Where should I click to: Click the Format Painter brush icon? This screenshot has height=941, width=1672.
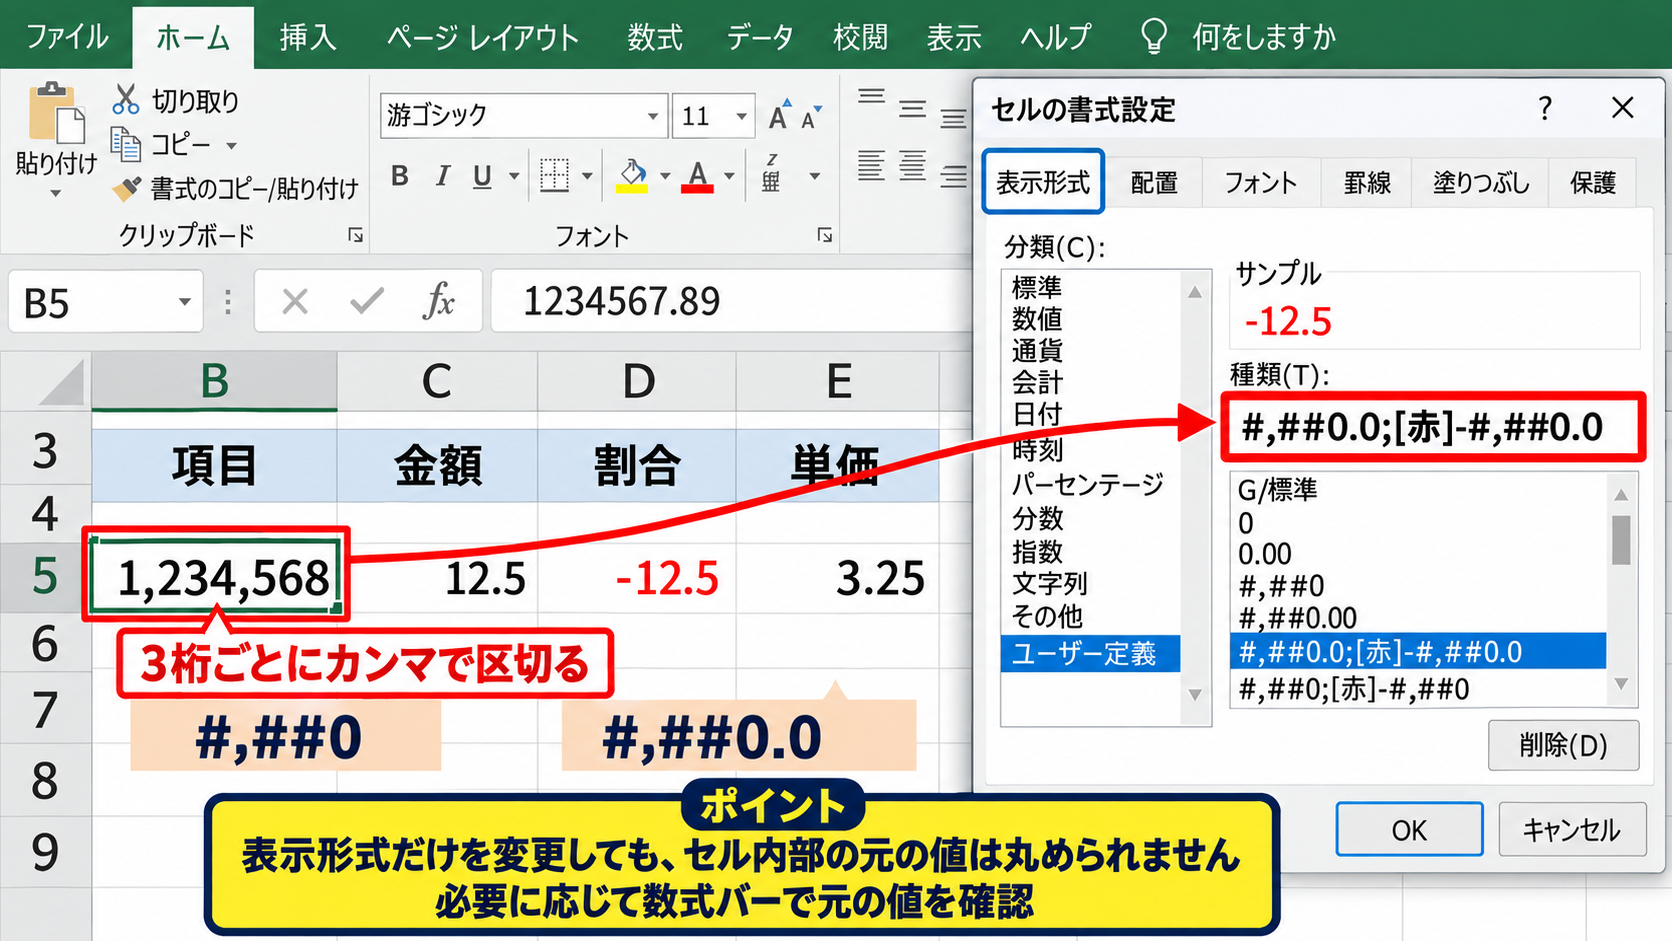[126, 188]
